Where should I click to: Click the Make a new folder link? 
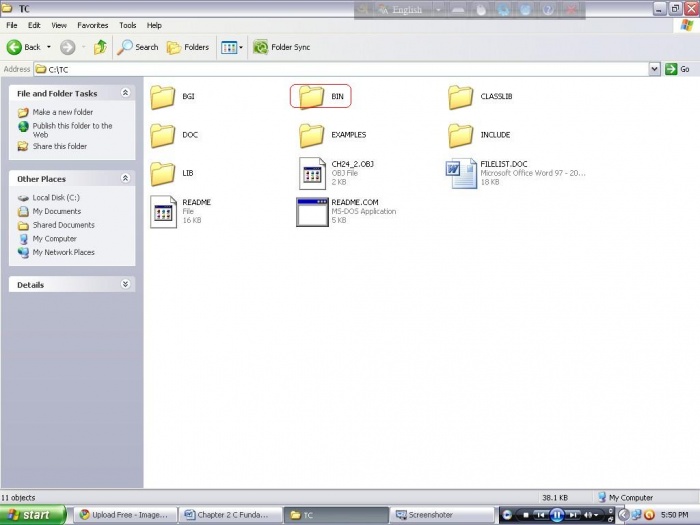(62, 112)
